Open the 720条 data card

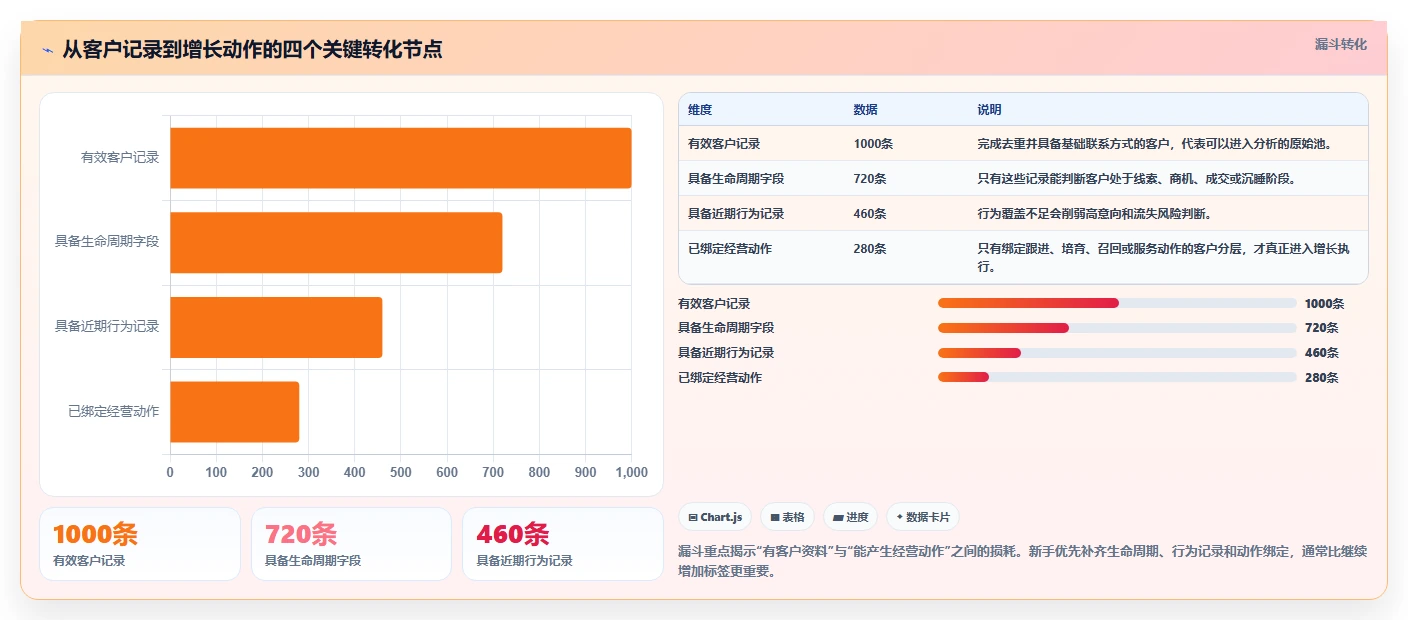352,544
